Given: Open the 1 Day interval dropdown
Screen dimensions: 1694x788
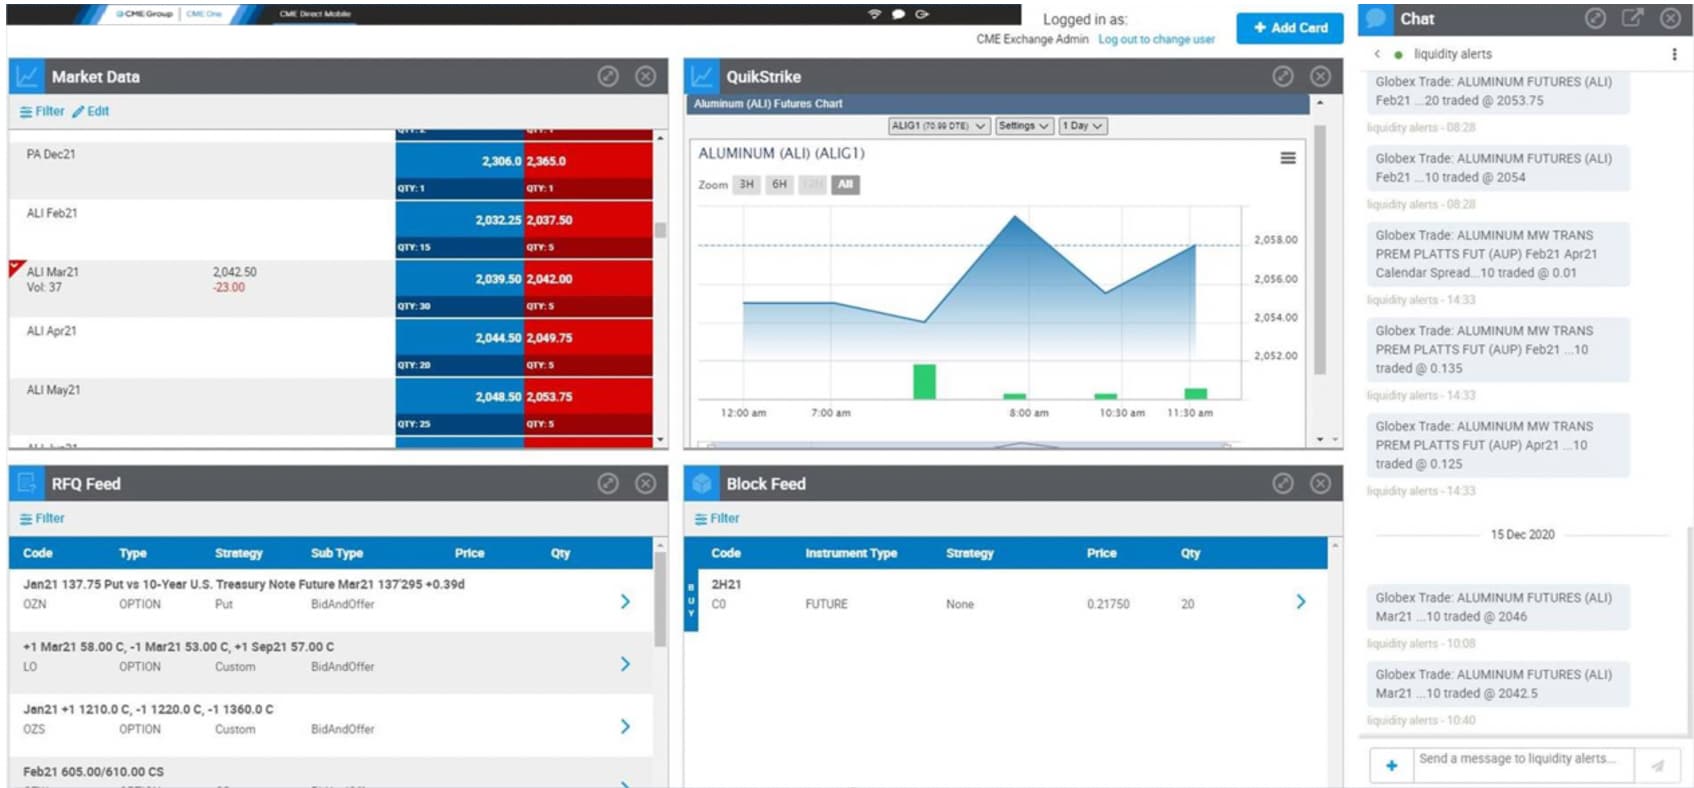Looking at the screenshot, I should [1082, 126].
